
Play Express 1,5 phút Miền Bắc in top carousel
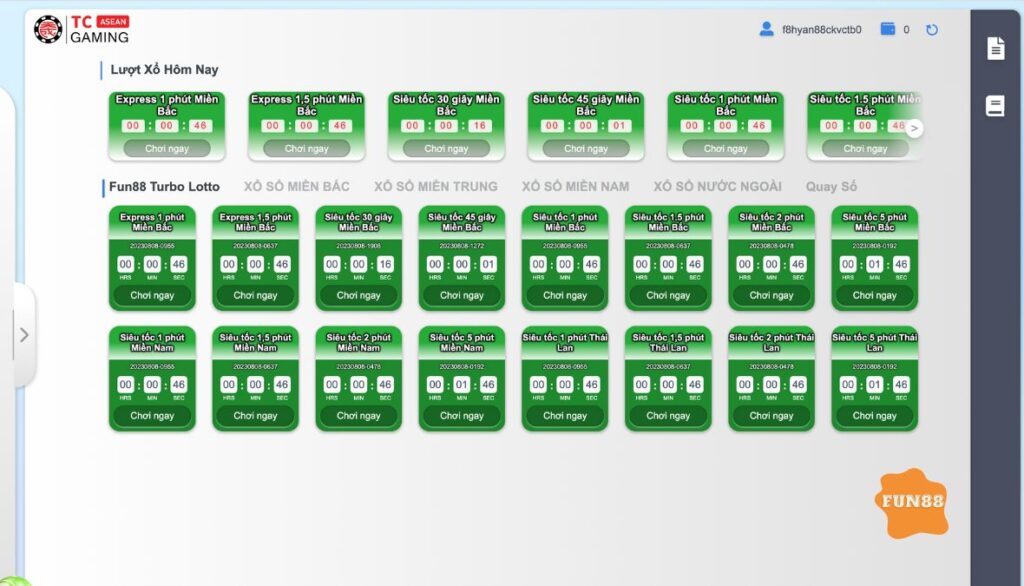pyautogui.click(x=306, y=148)
